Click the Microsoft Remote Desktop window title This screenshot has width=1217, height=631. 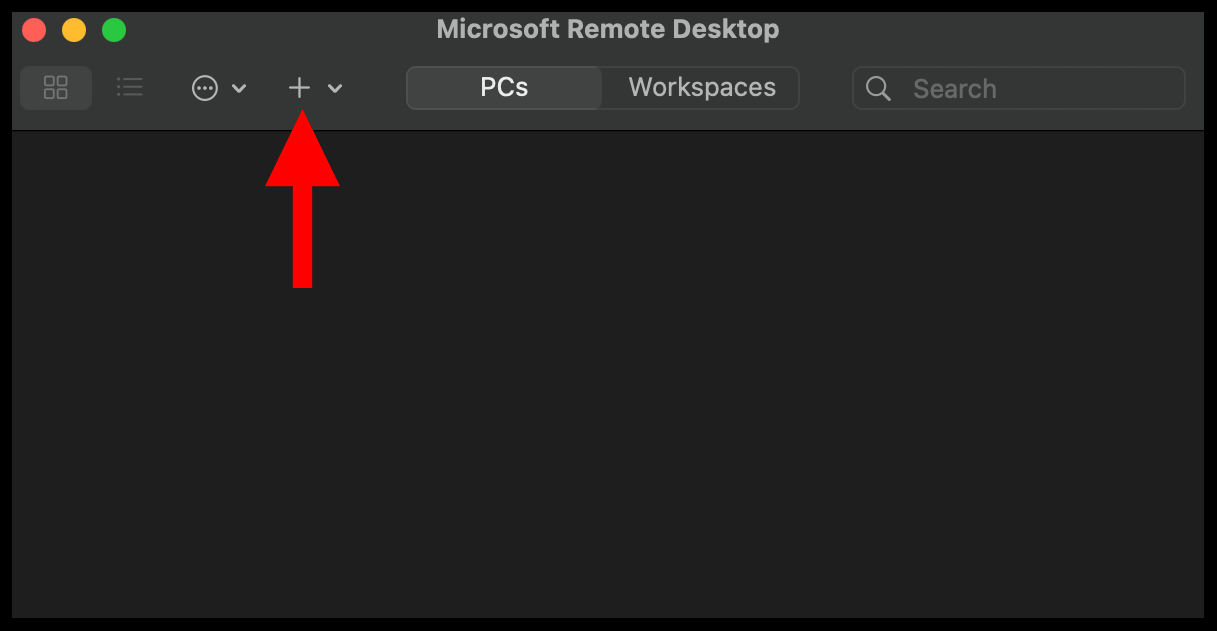[x=608, y=30]
